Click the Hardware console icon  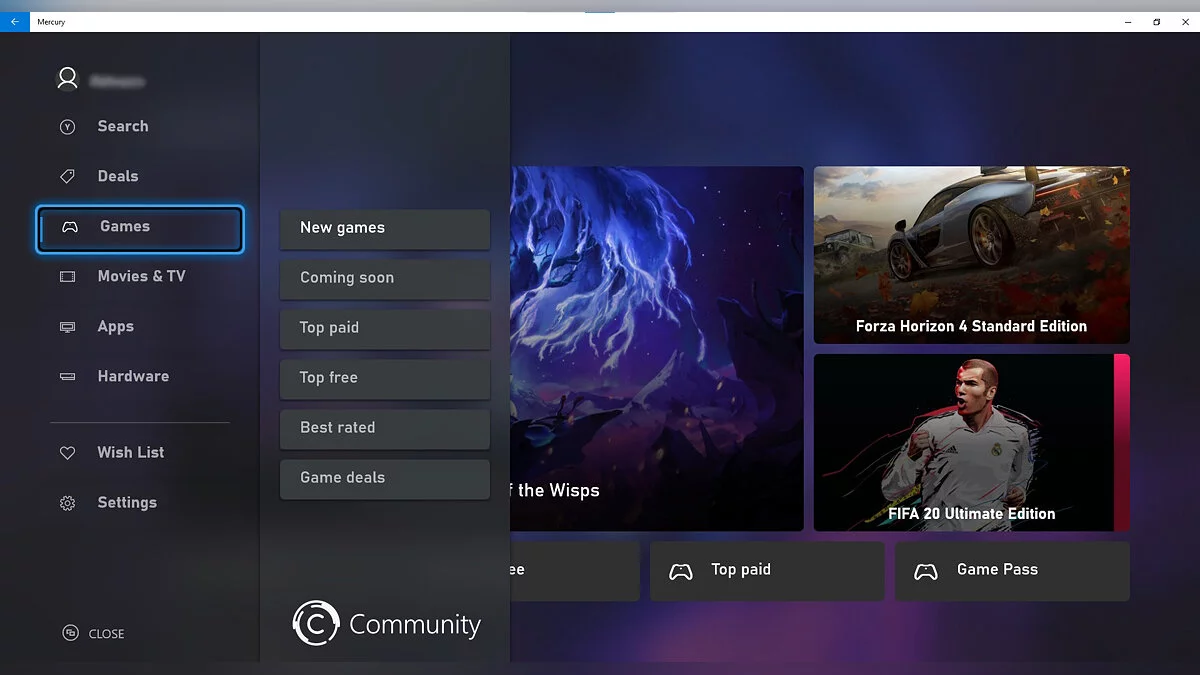click(67, 377)
